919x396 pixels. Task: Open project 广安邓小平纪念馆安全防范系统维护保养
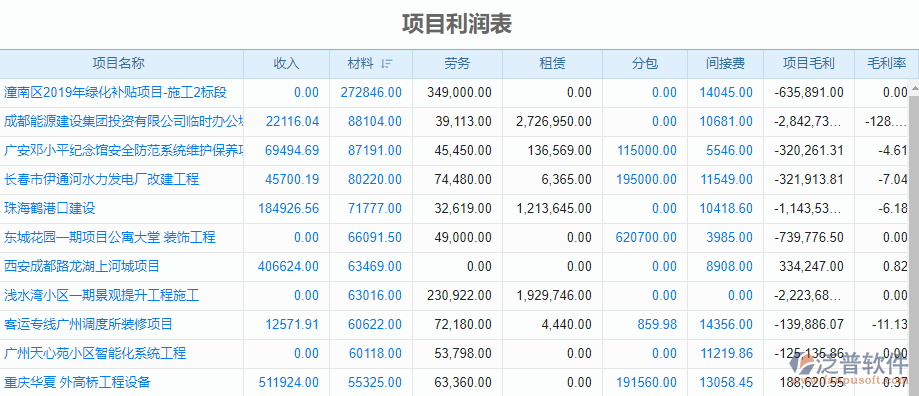click(x=124, y=151)
